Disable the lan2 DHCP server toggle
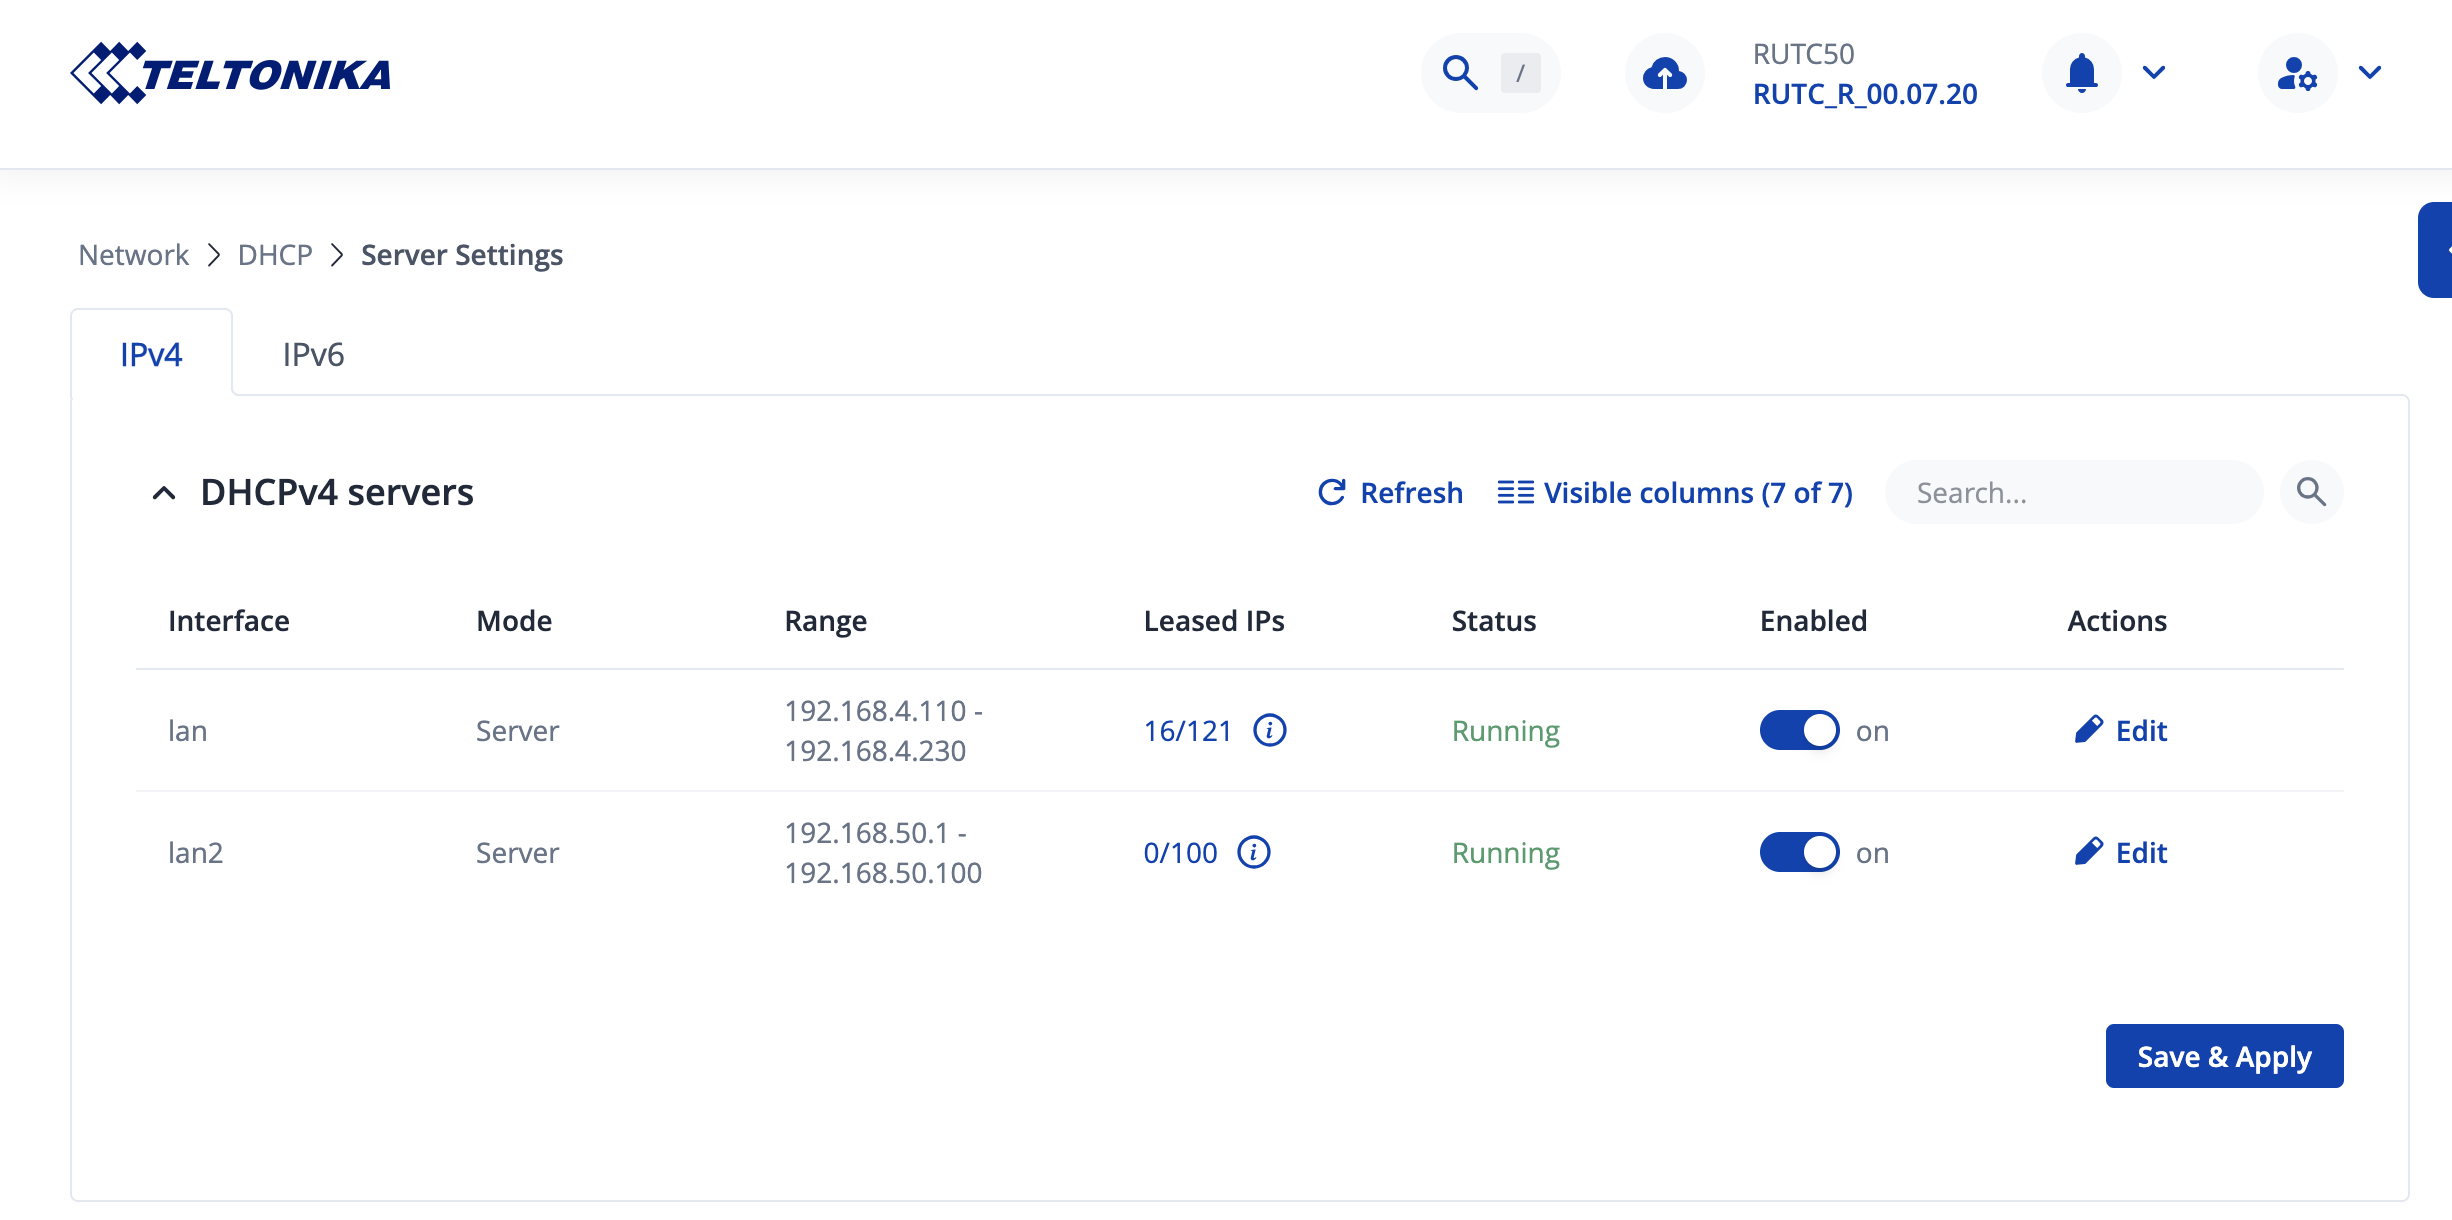The image size is (2452, 1220). [1799, 852]
